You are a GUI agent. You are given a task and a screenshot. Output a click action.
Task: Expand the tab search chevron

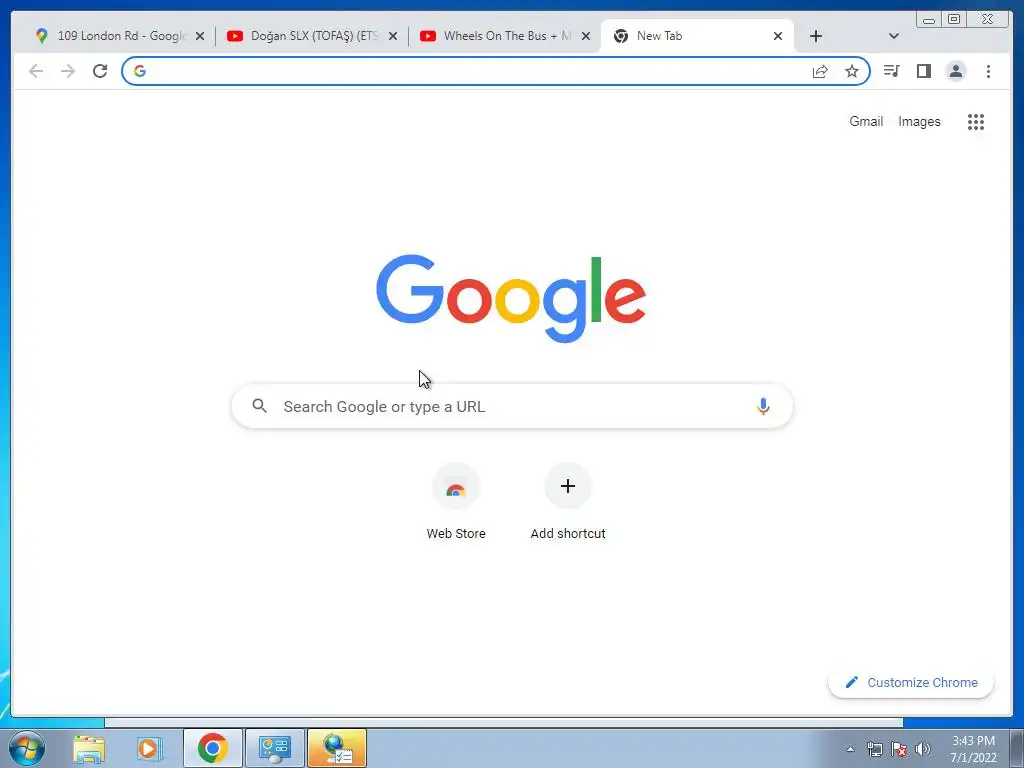point(894,36)
